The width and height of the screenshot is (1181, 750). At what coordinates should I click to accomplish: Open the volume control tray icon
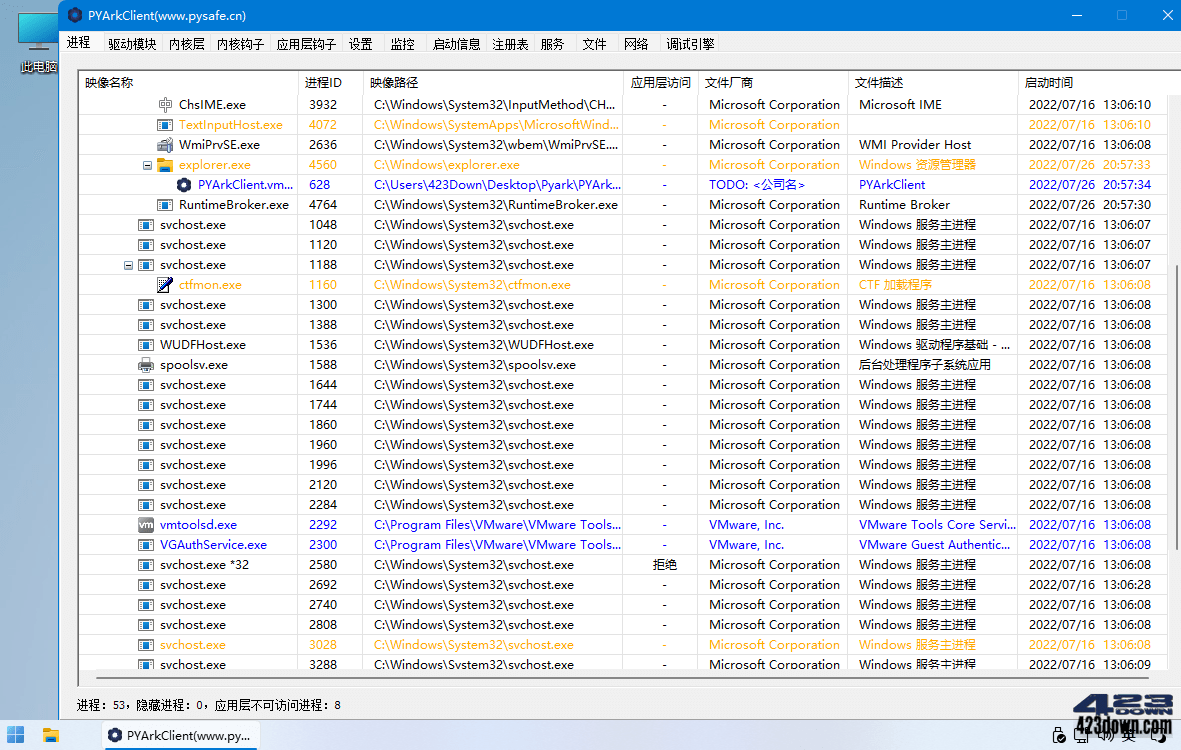click(x=1104, y=735)
